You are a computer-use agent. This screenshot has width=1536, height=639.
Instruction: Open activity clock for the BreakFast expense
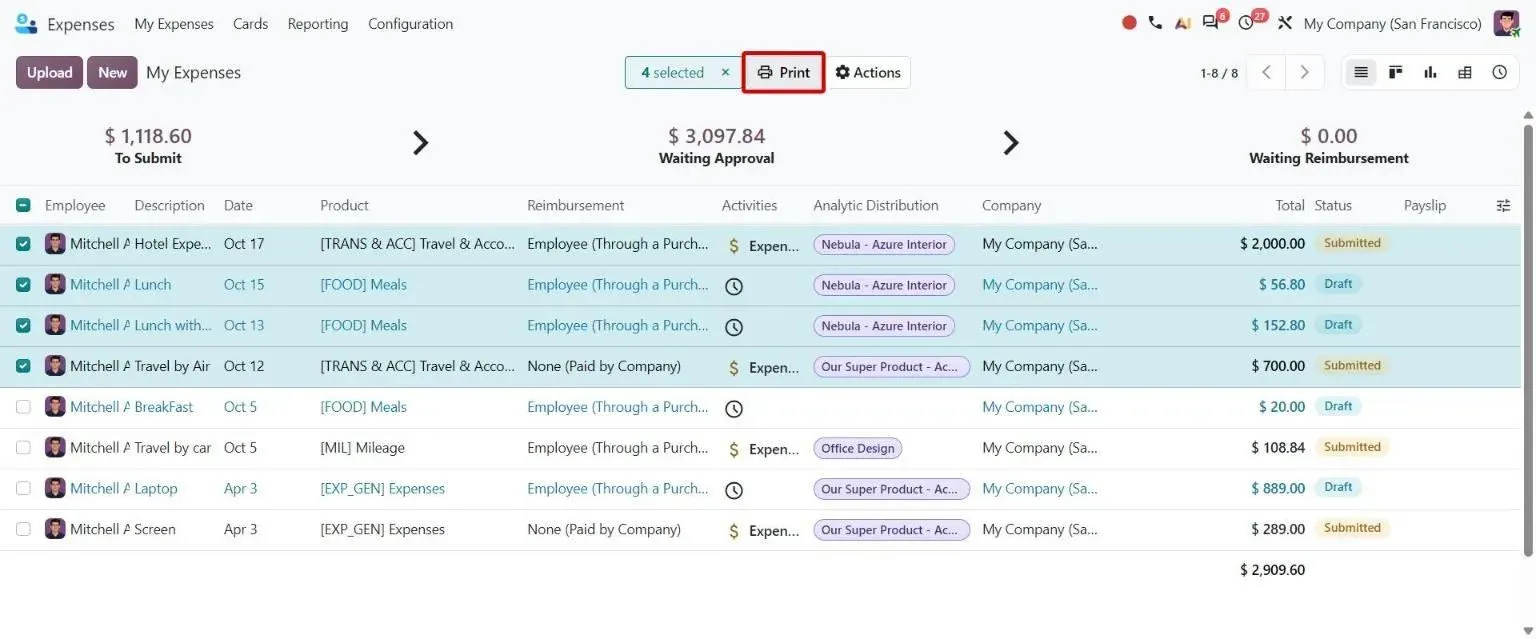734,408
